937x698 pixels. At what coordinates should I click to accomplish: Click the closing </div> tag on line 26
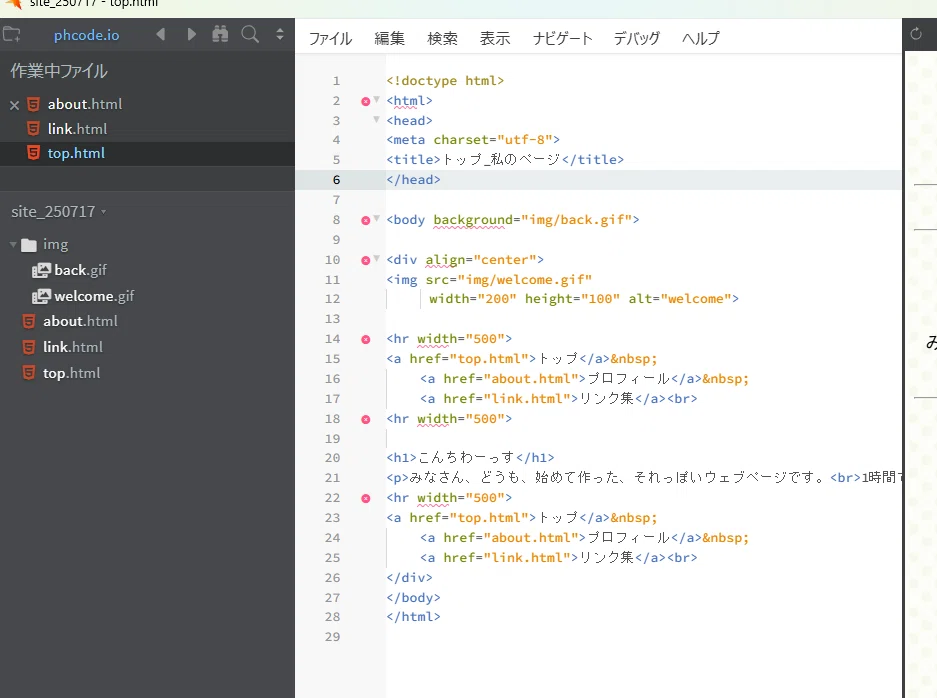(409, 578)
